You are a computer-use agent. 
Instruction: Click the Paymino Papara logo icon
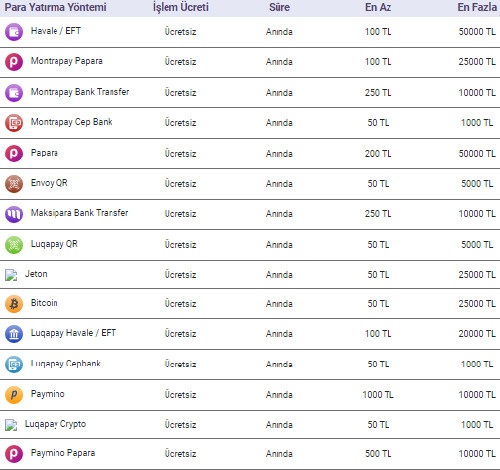pyautogui.click(x=14, y=454)
